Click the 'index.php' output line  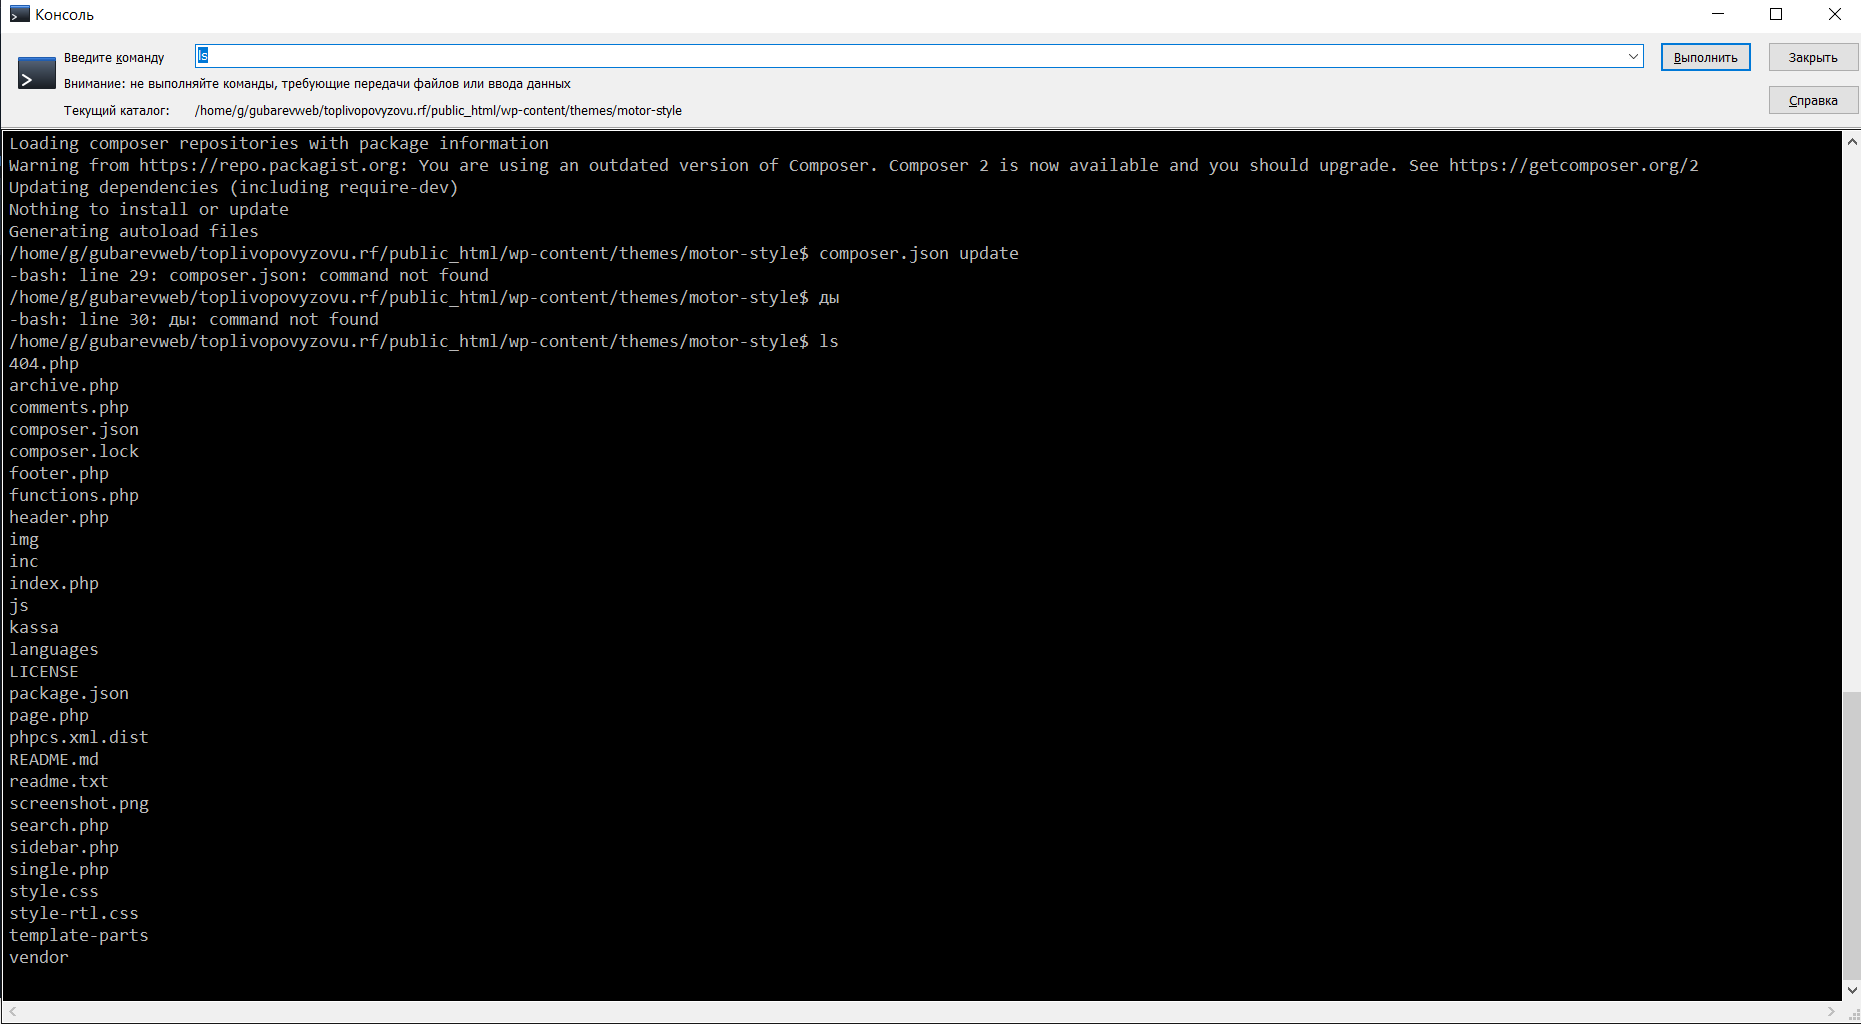pos(54,584)
